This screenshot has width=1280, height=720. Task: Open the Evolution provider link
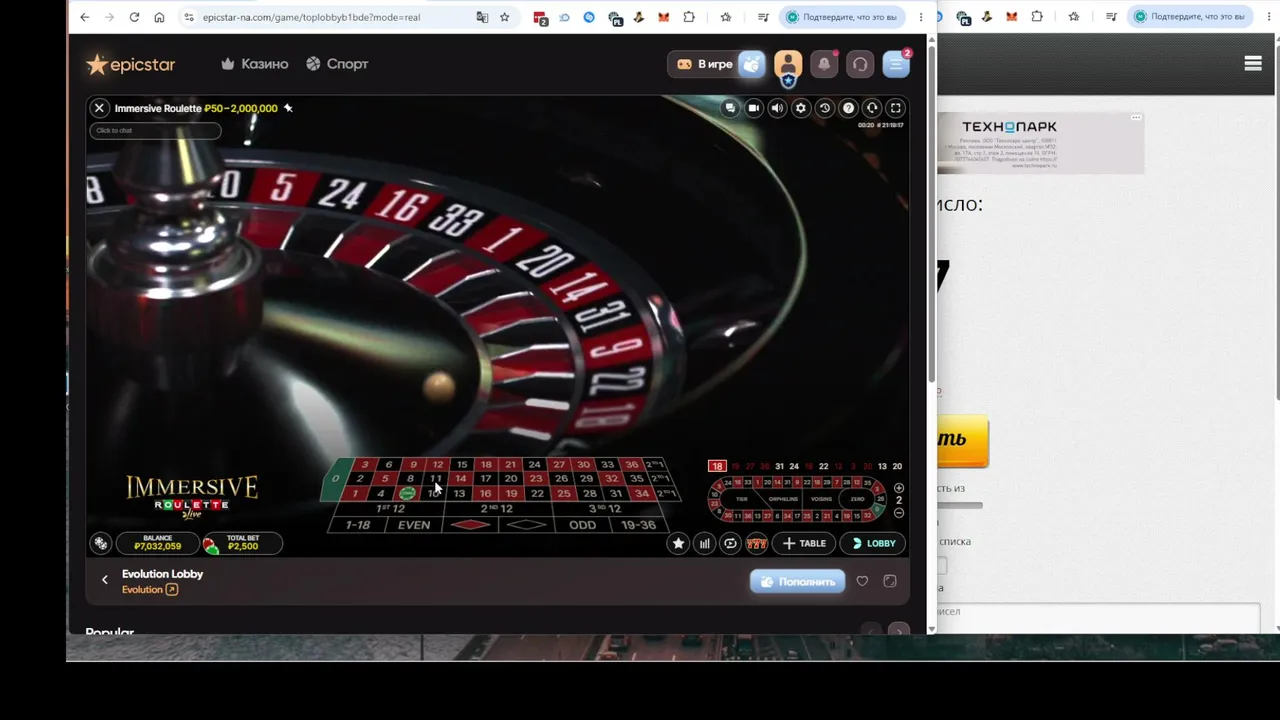(150, 590)
